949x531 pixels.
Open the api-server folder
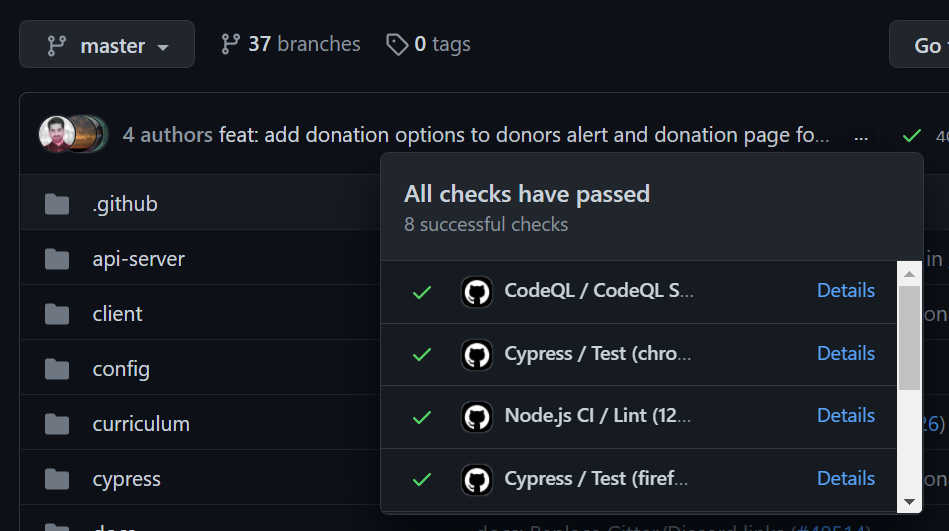click(x=138, y=259)
